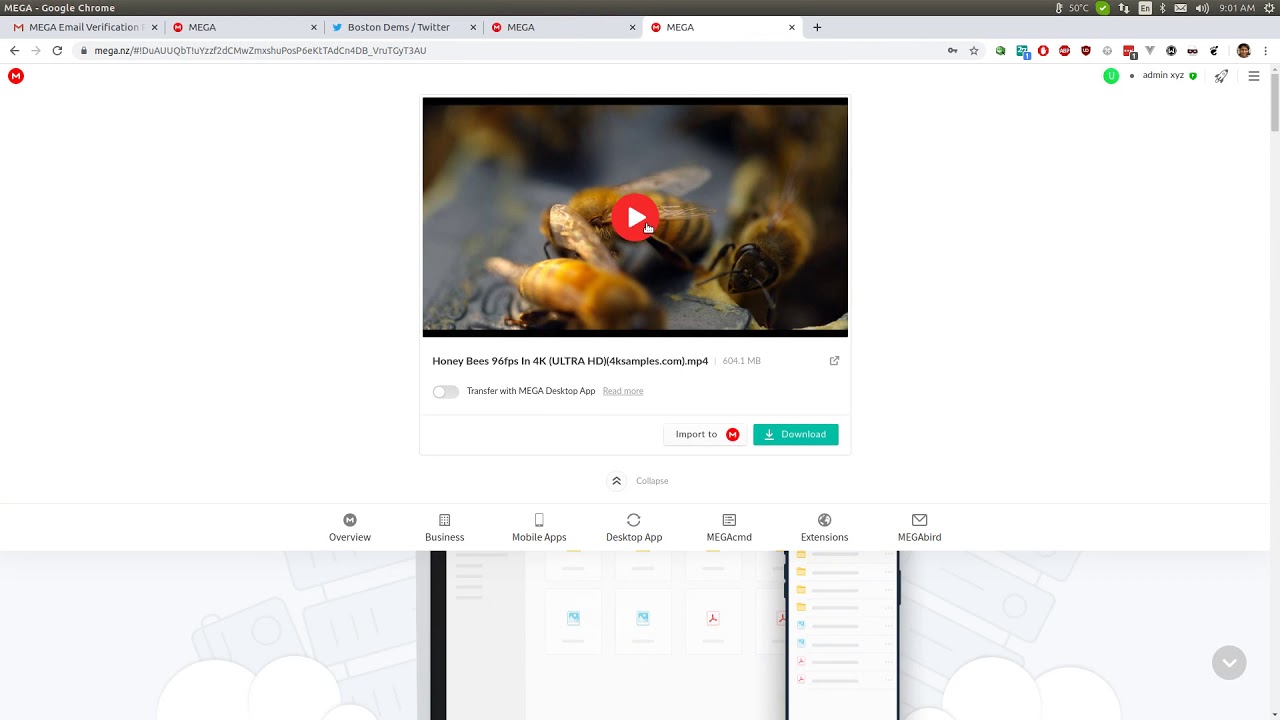Click the green checkmark tray indicator
The image size is (1280, 720).
pos(1103,8)
